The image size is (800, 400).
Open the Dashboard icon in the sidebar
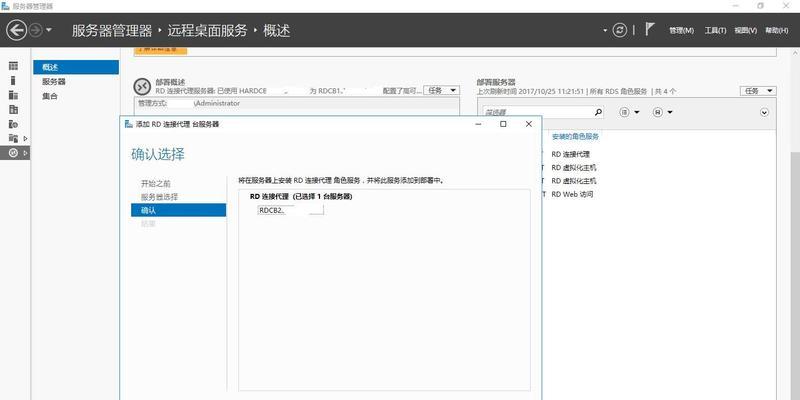[13, 66]
